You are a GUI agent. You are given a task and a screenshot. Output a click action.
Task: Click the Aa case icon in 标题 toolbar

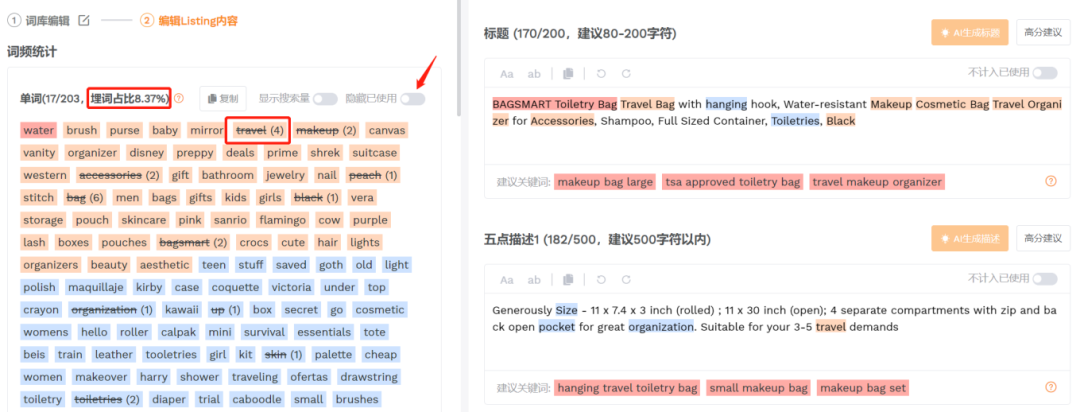(507, 74)
